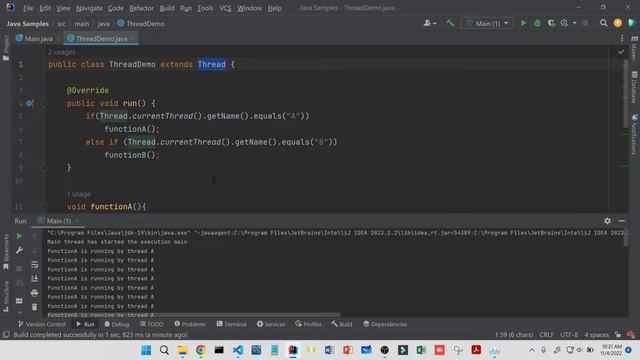Open the Project tool window sidebar
Screen dimensions: 640x360
pyautogui.click(x=6, y=47)
